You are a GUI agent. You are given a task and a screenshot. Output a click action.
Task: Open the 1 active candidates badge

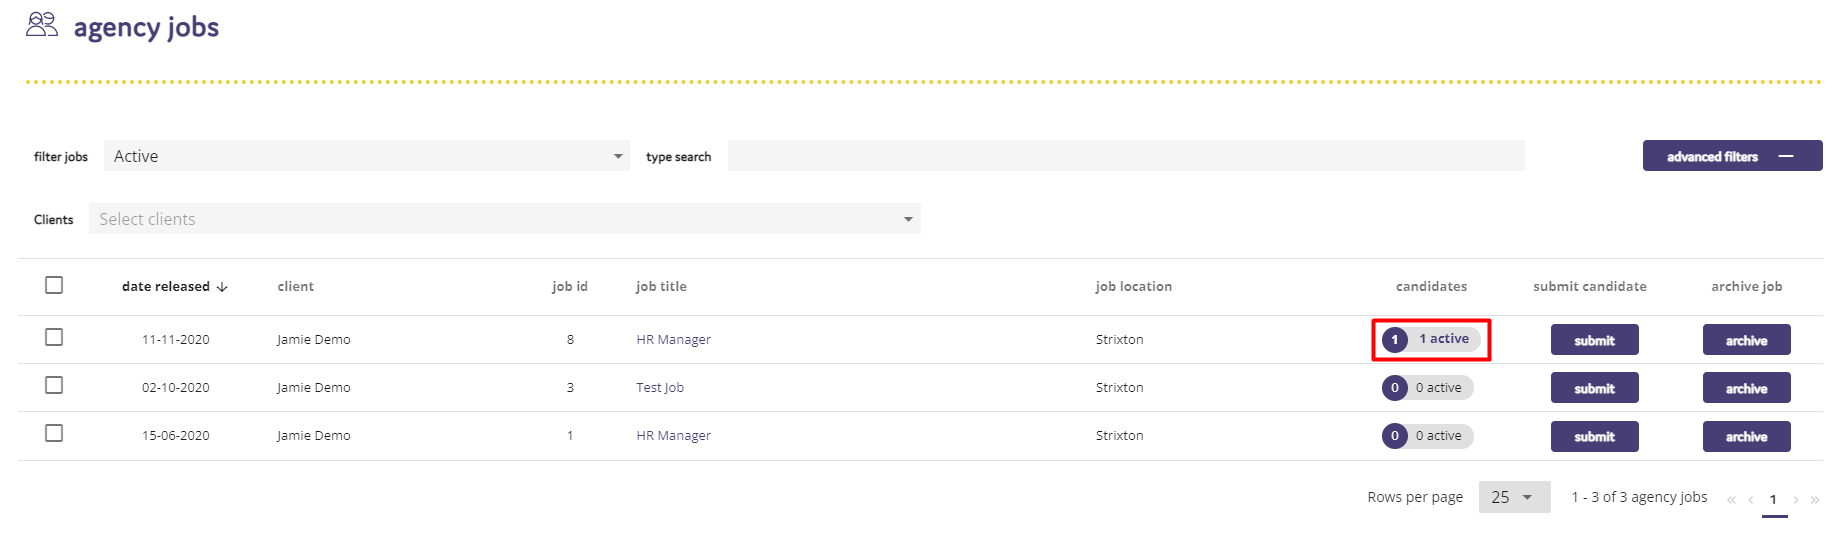point(1431,340)
